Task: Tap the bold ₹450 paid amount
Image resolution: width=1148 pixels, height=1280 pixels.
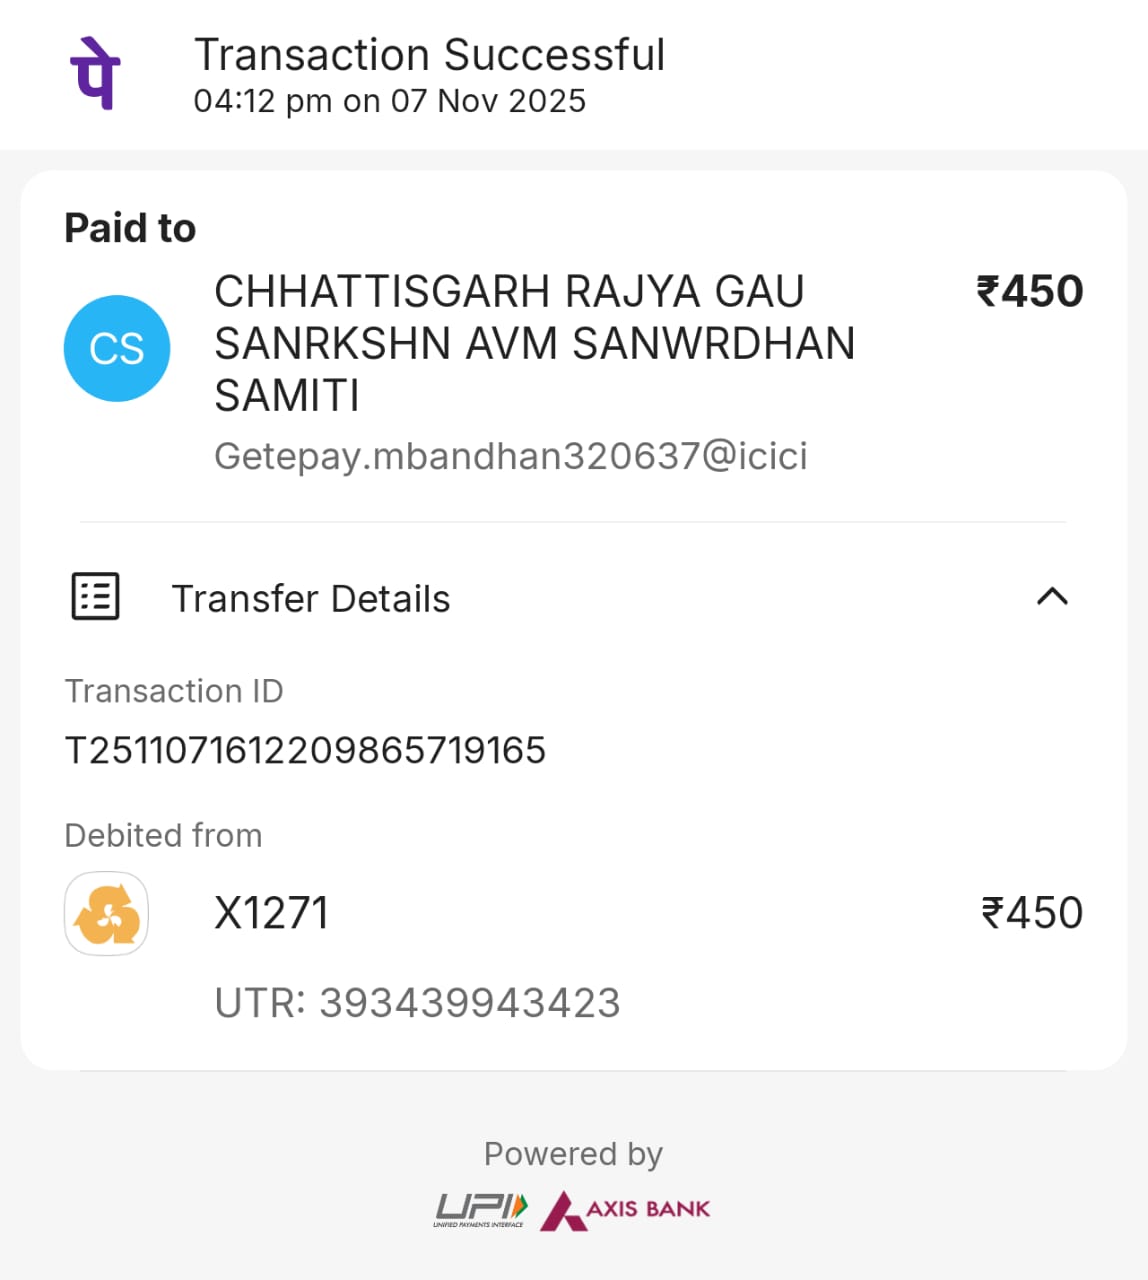Action: click(1029, 292)
